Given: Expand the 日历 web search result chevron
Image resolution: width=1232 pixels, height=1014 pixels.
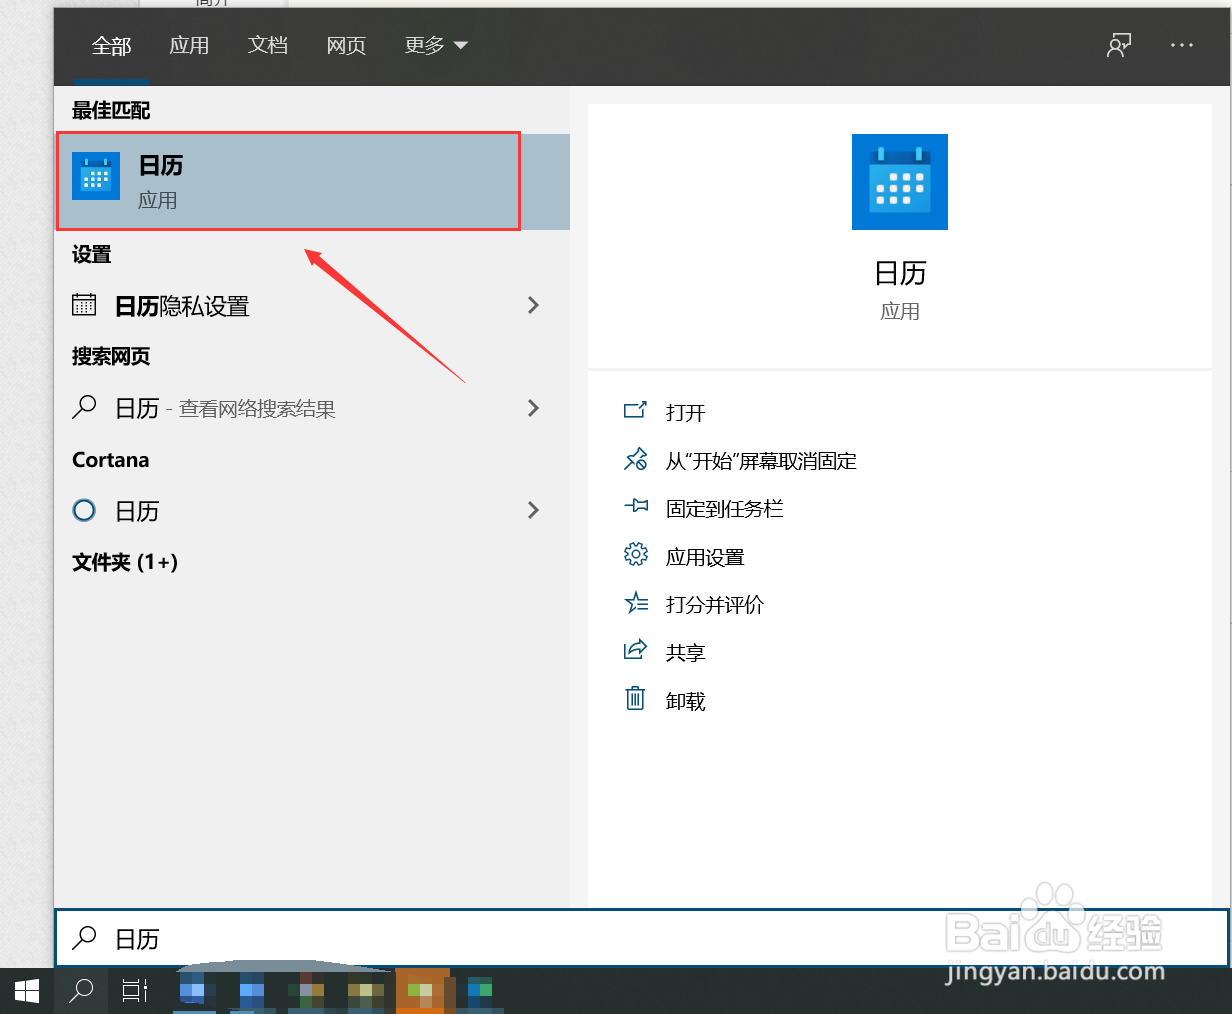Looking at the screenshot, I should [533, 408].
